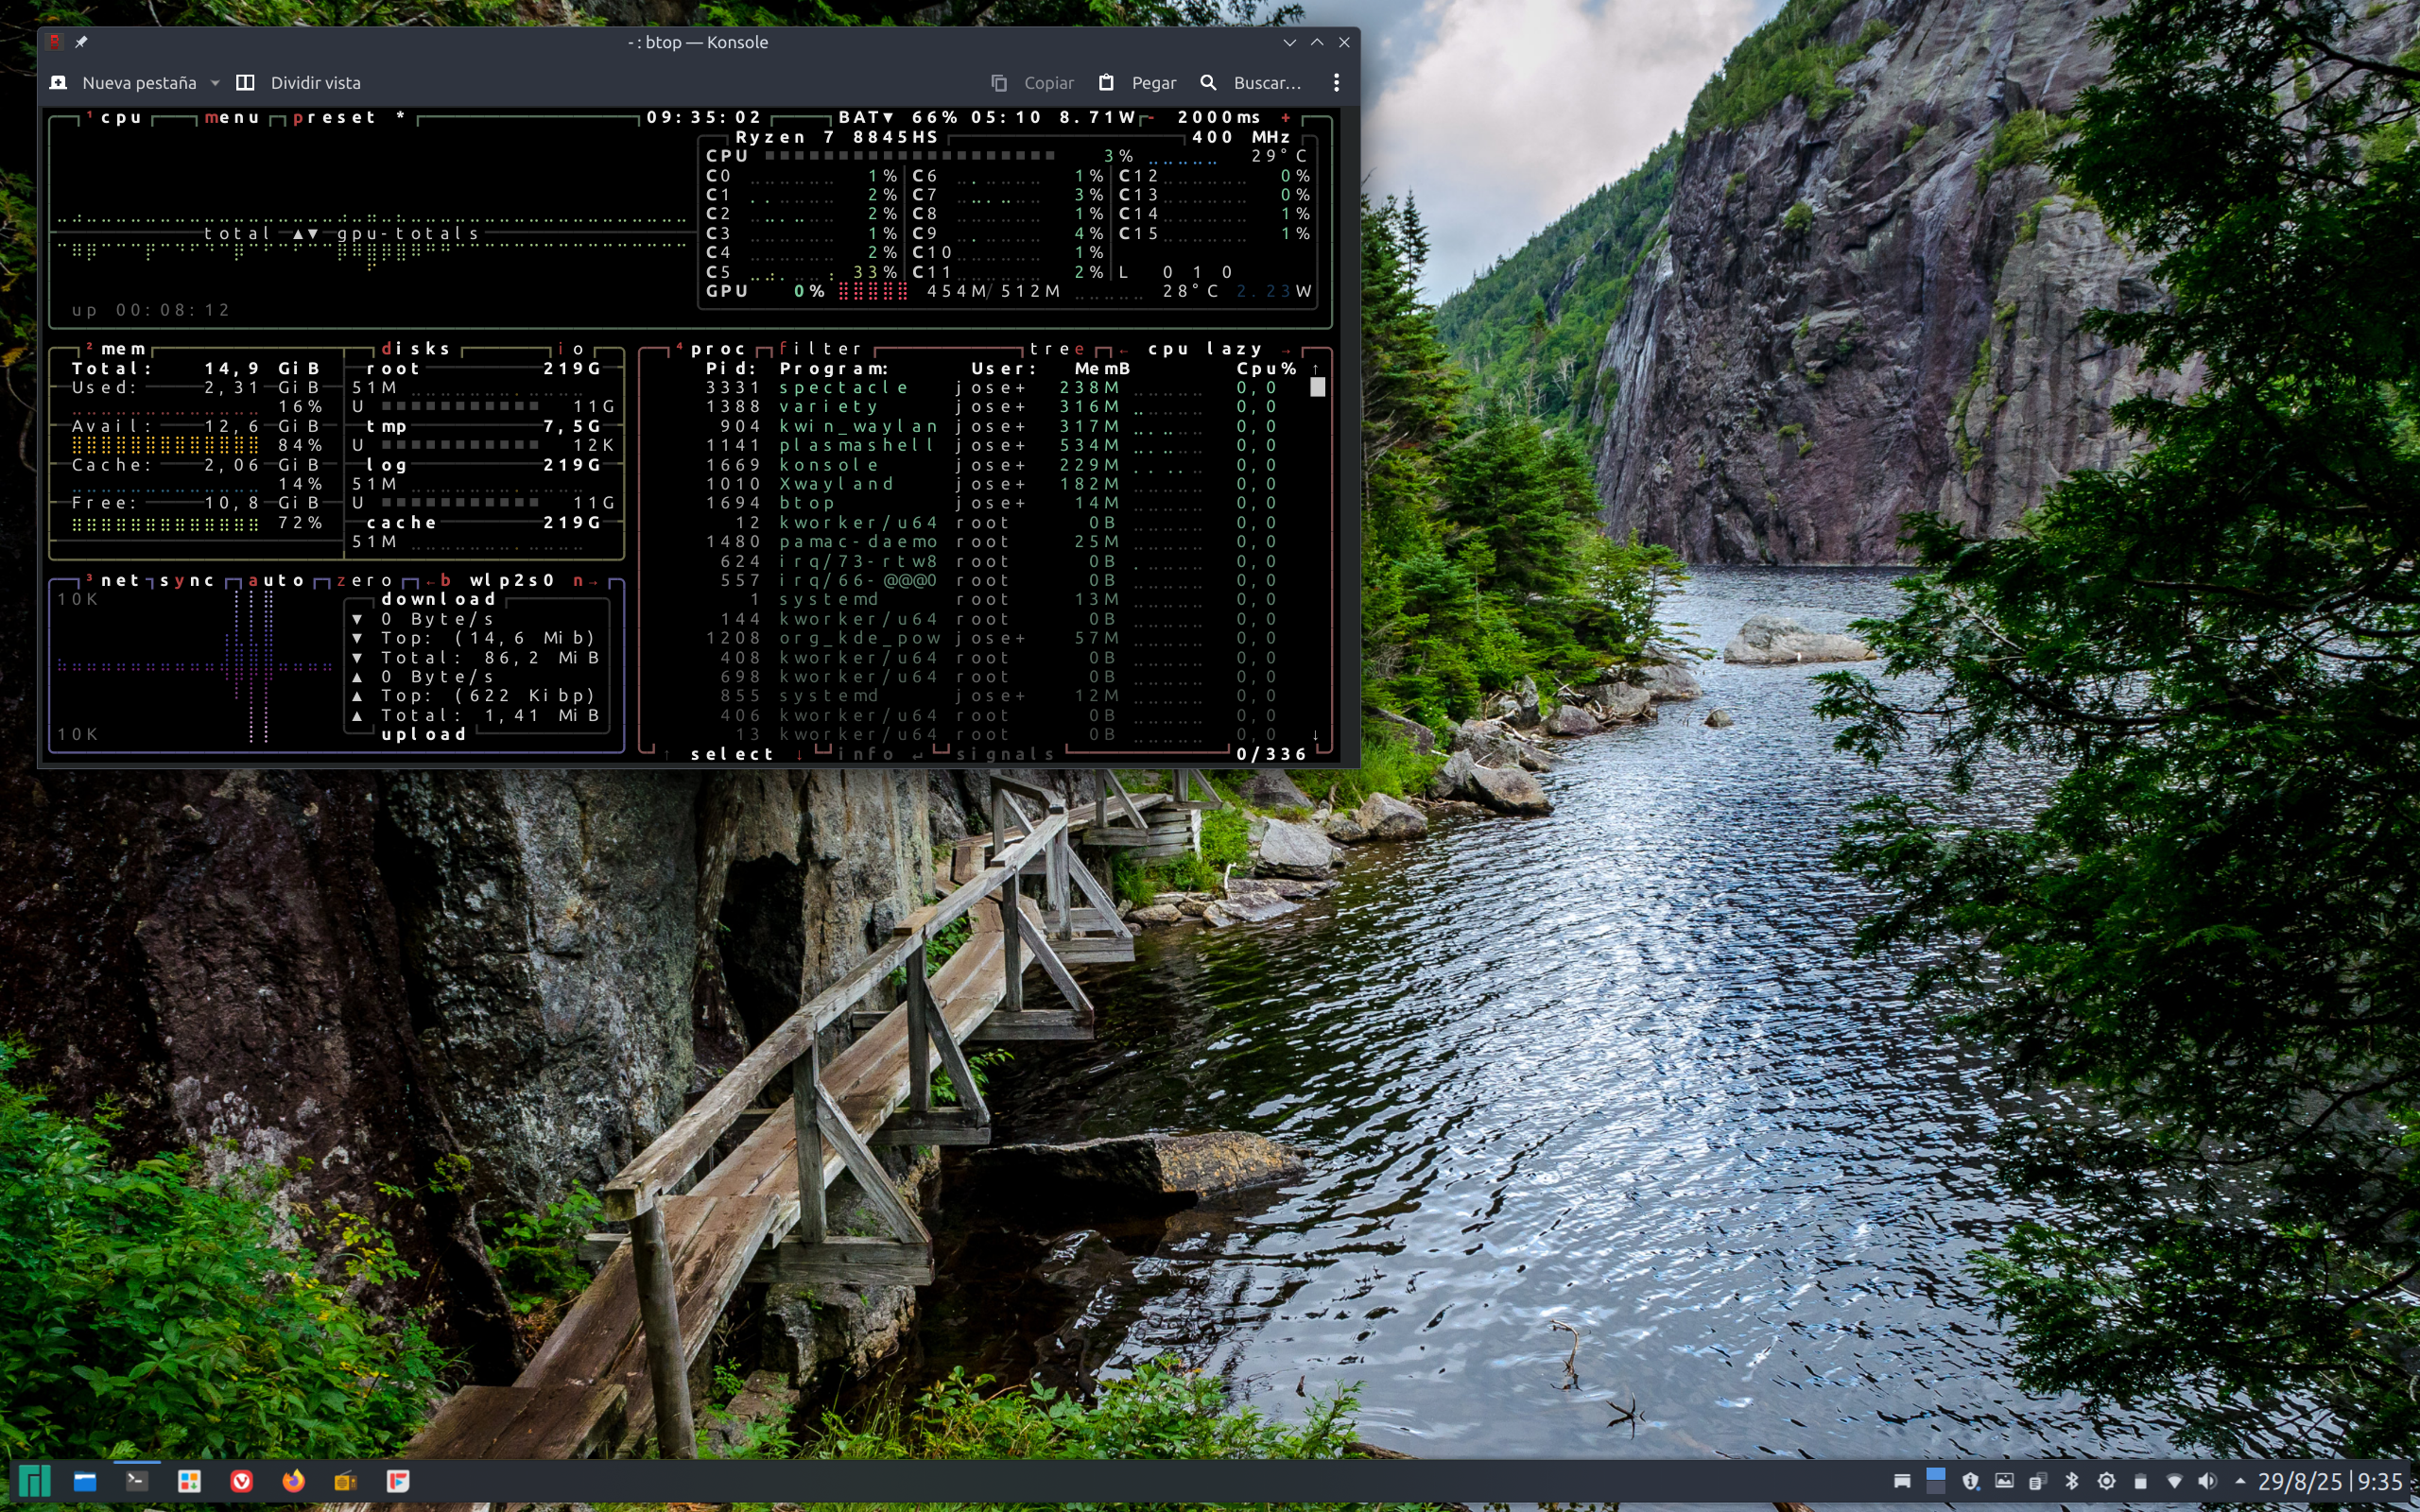Click the Wi-Fi network tray icon
The height and width of the screenshot is (1512, 2420).
[x=2174, y=1481]
